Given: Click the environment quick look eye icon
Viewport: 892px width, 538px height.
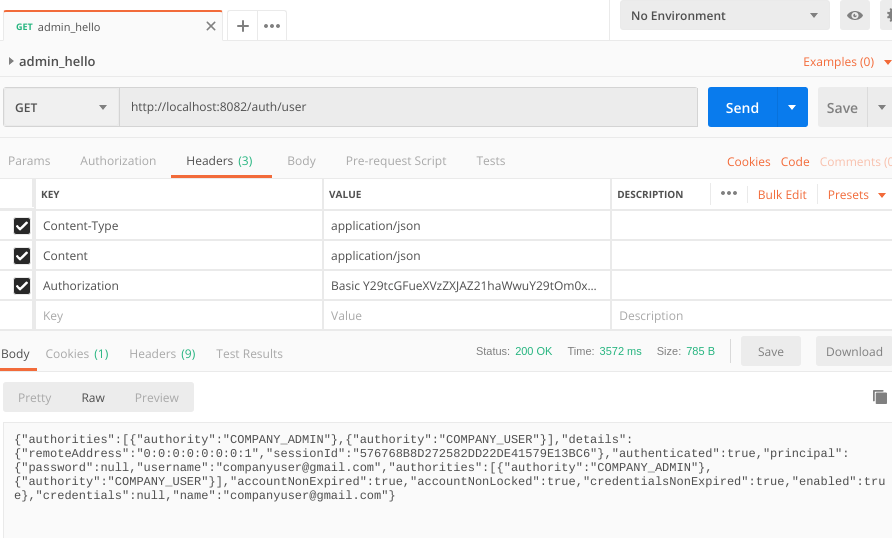Looking at the screenshot, I should 854,15.
